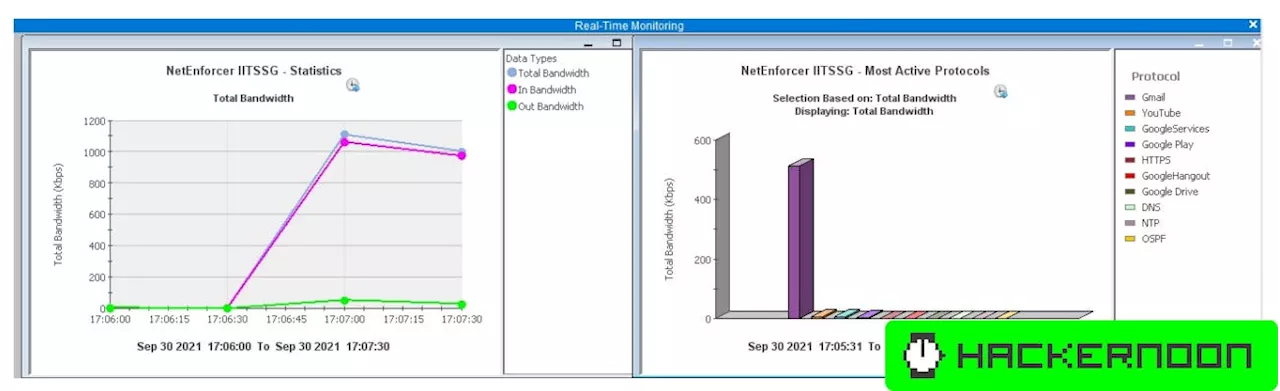Minimize the Statistics chart panel
1280x391 pixels.
click(x=588, y=44)
